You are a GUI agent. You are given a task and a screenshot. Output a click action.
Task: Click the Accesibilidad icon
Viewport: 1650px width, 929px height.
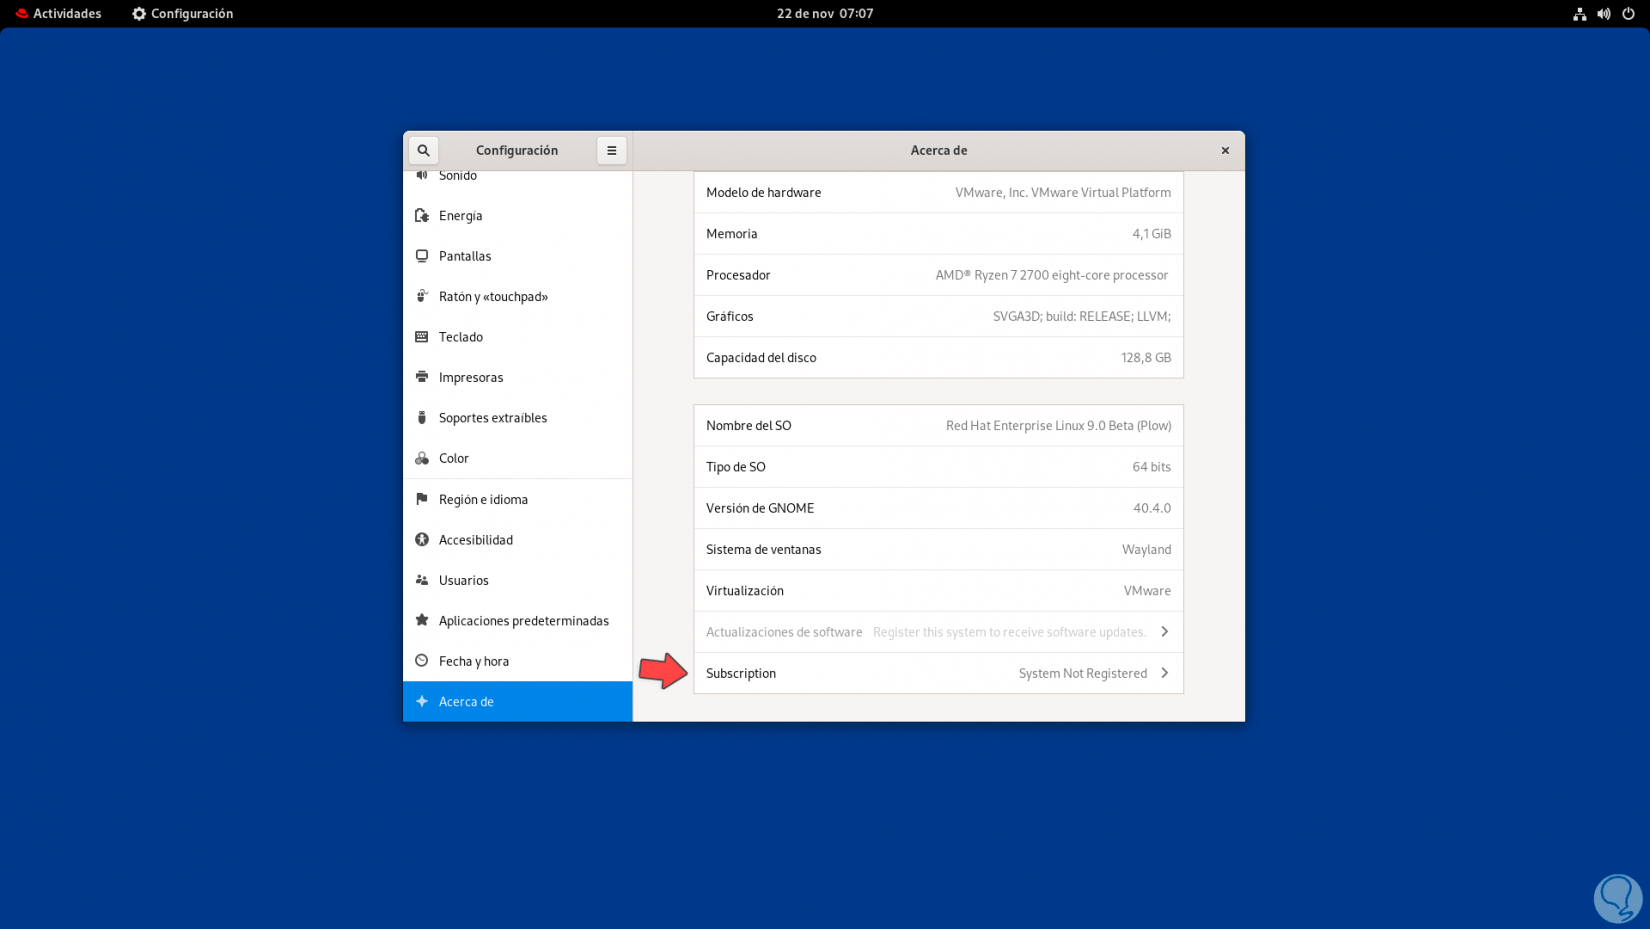422,540
